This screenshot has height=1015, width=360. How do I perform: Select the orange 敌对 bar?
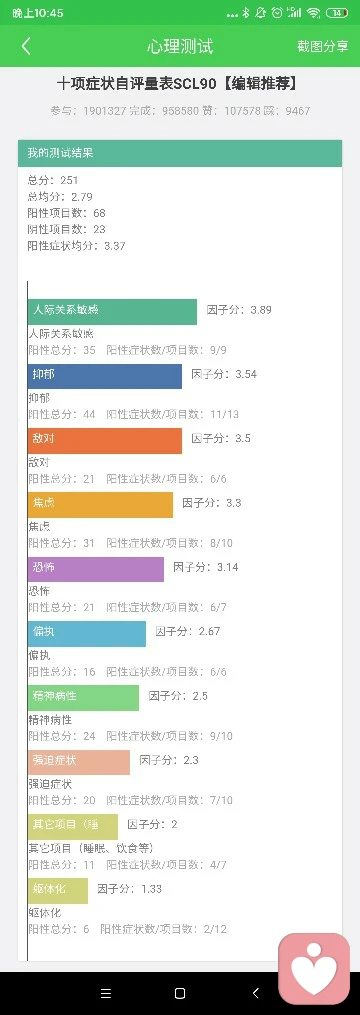[x=105, y=440]
